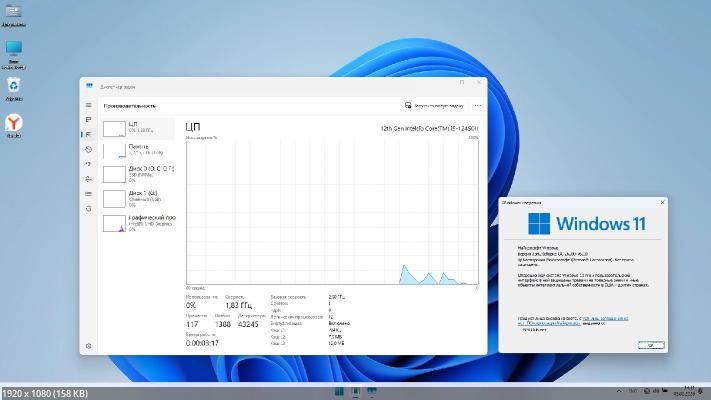The height and width of the screenshot is (400, 711).
Task: Open the license terms link in About Windows
Action: (600, 319)
